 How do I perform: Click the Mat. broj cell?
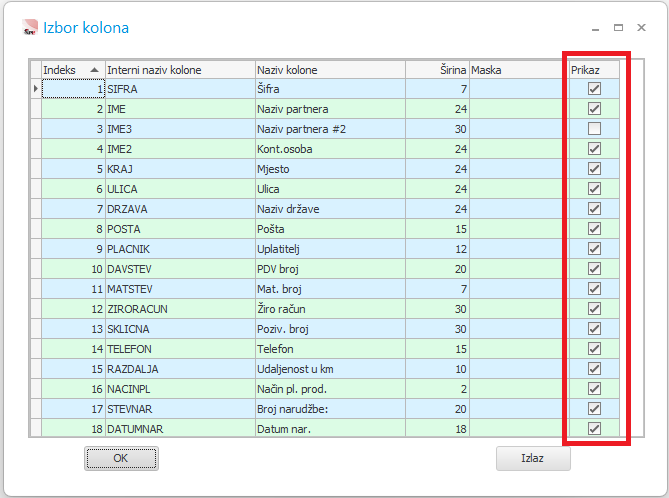click(330, 289)
